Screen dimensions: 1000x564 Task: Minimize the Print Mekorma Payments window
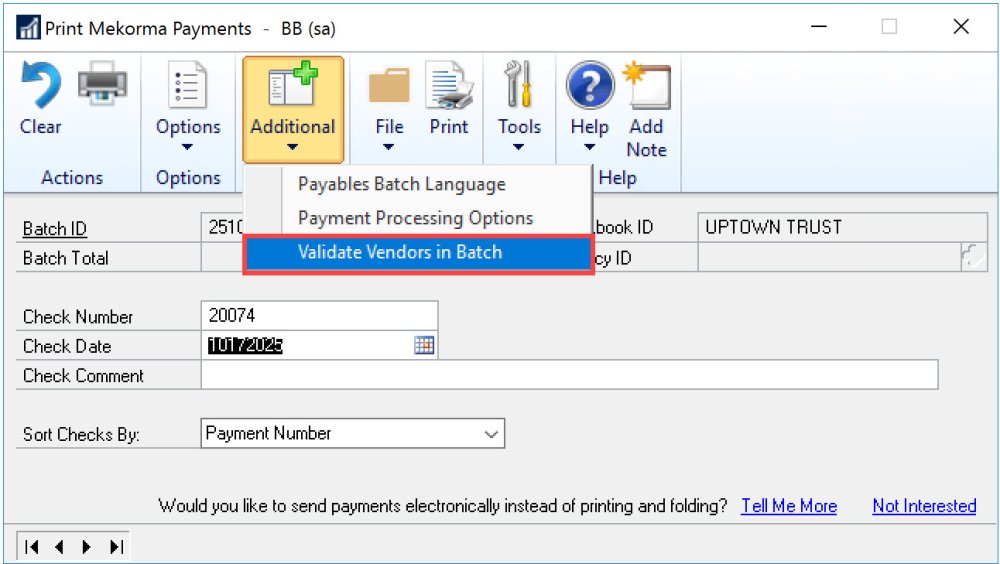point(819,27)
